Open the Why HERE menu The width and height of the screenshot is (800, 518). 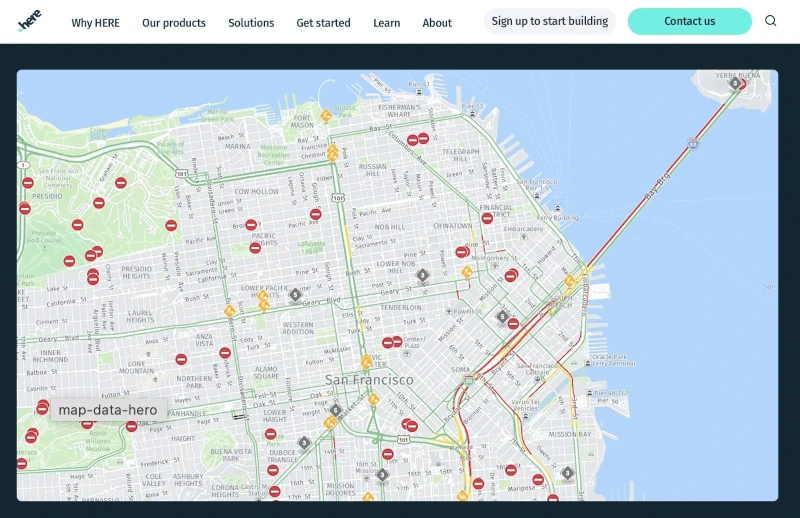click(95, 23)
